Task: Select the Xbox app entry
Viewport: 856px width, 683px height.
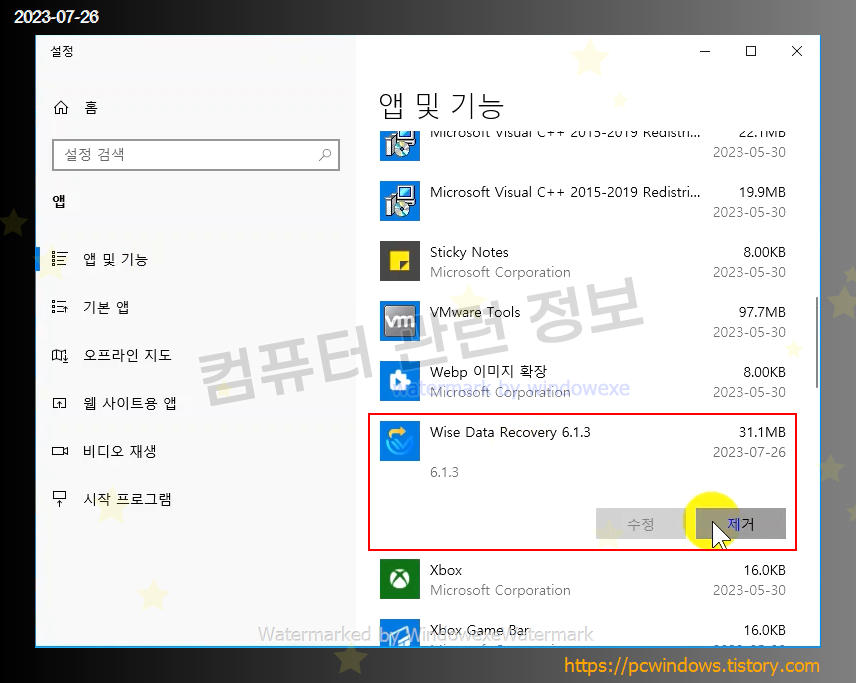Action: [x=582, y=580]
